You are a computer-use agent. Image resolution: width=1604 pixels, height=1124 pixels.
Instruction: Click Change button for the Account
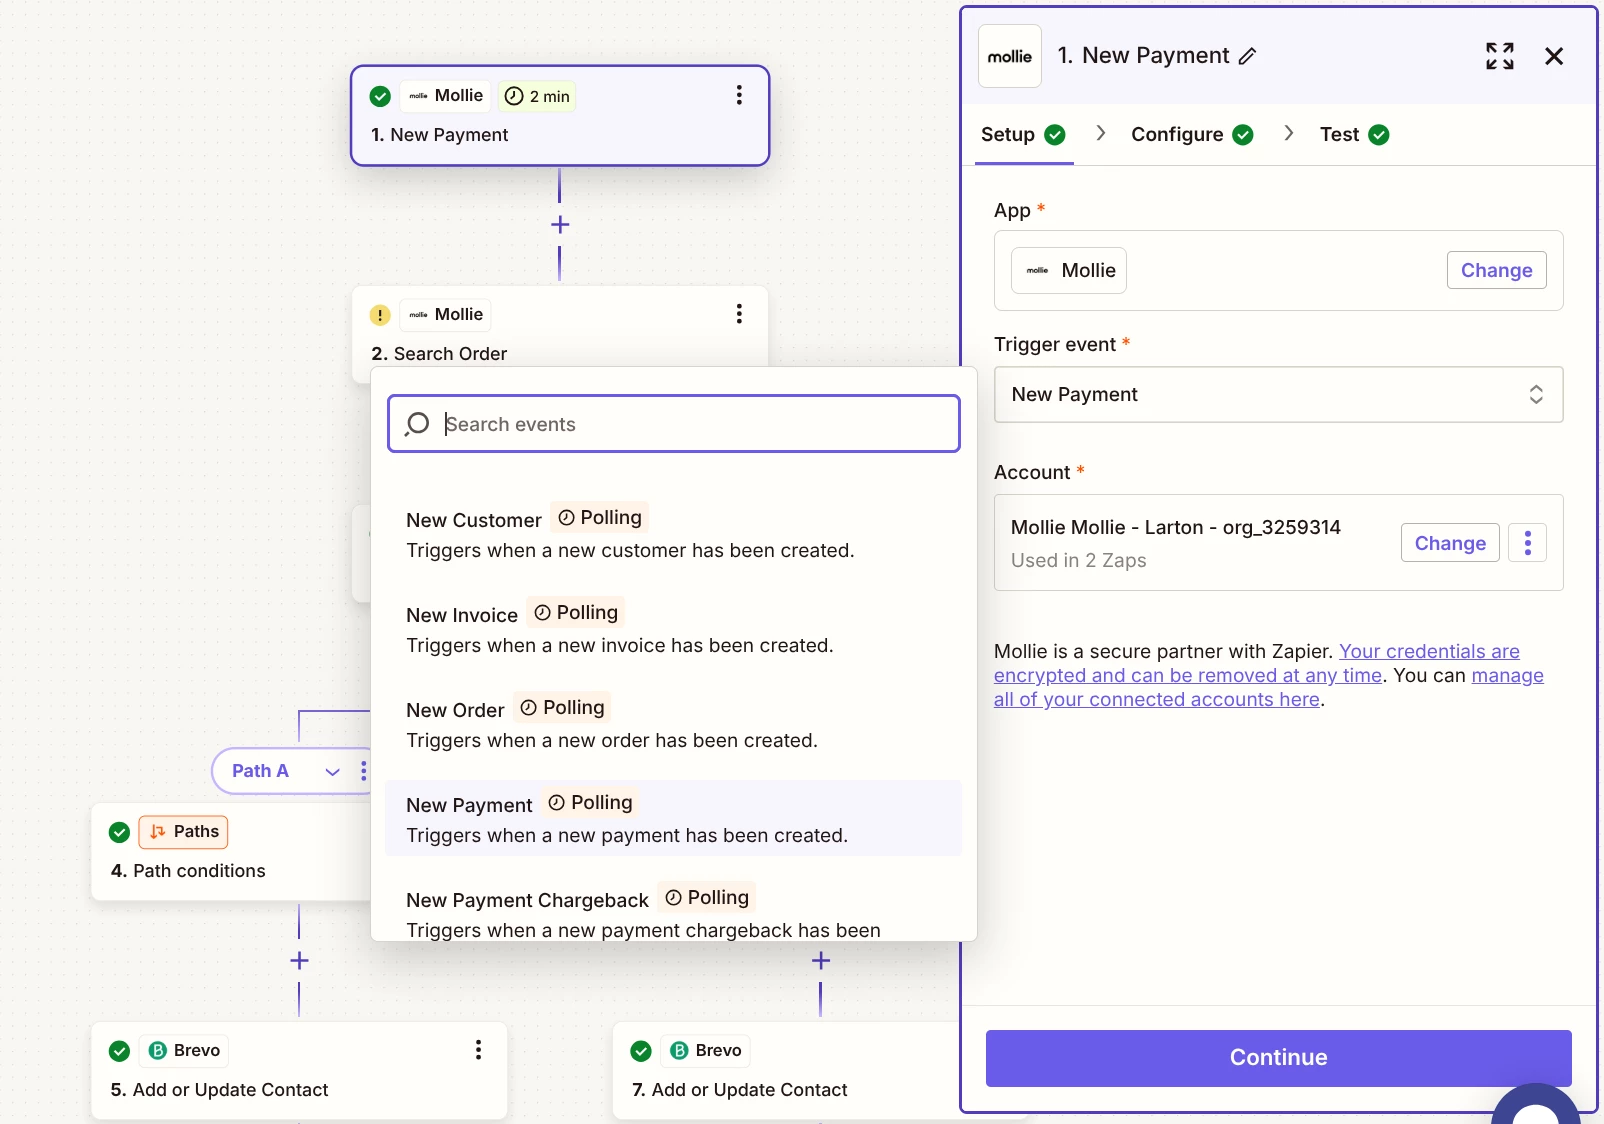pos(1450,543)
